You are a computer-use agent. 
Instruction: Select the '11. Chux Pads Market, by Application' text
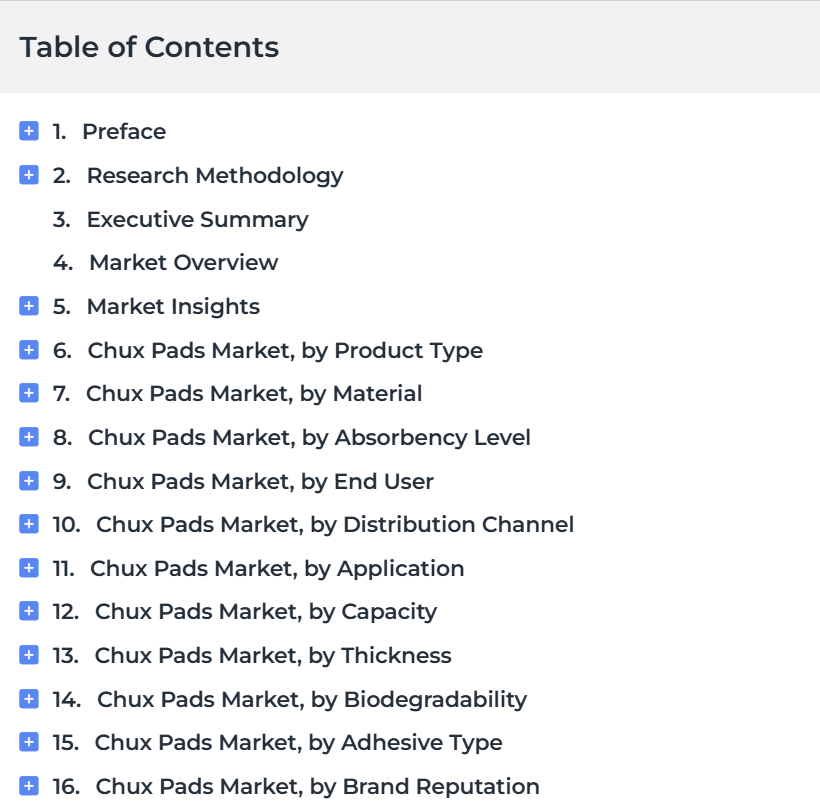click(x=258, y=569)
